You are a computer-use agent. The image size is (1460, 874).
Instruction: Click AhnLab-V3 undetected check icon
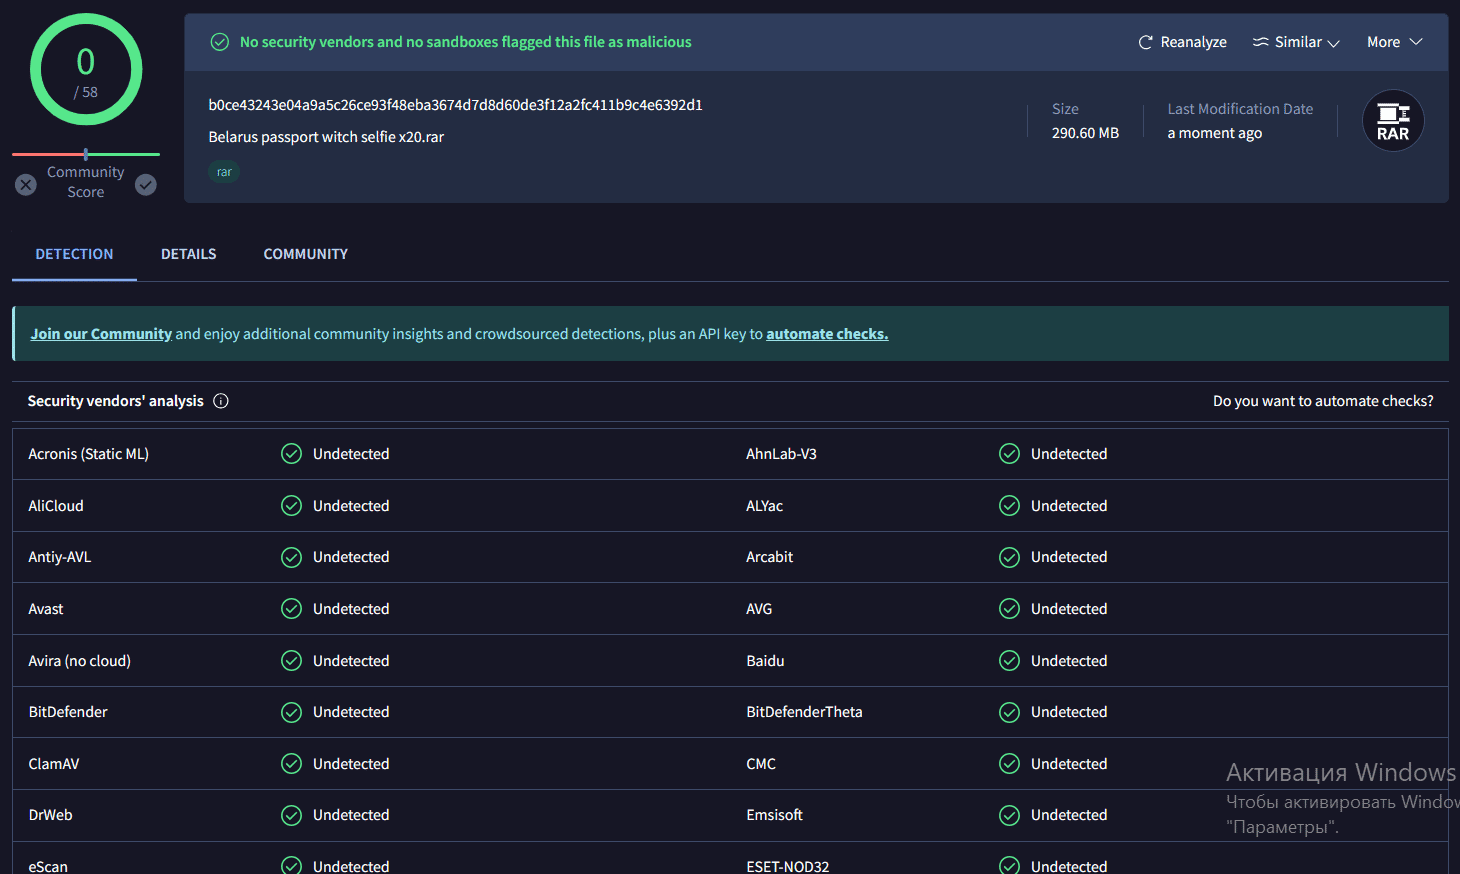point(1010,454)
